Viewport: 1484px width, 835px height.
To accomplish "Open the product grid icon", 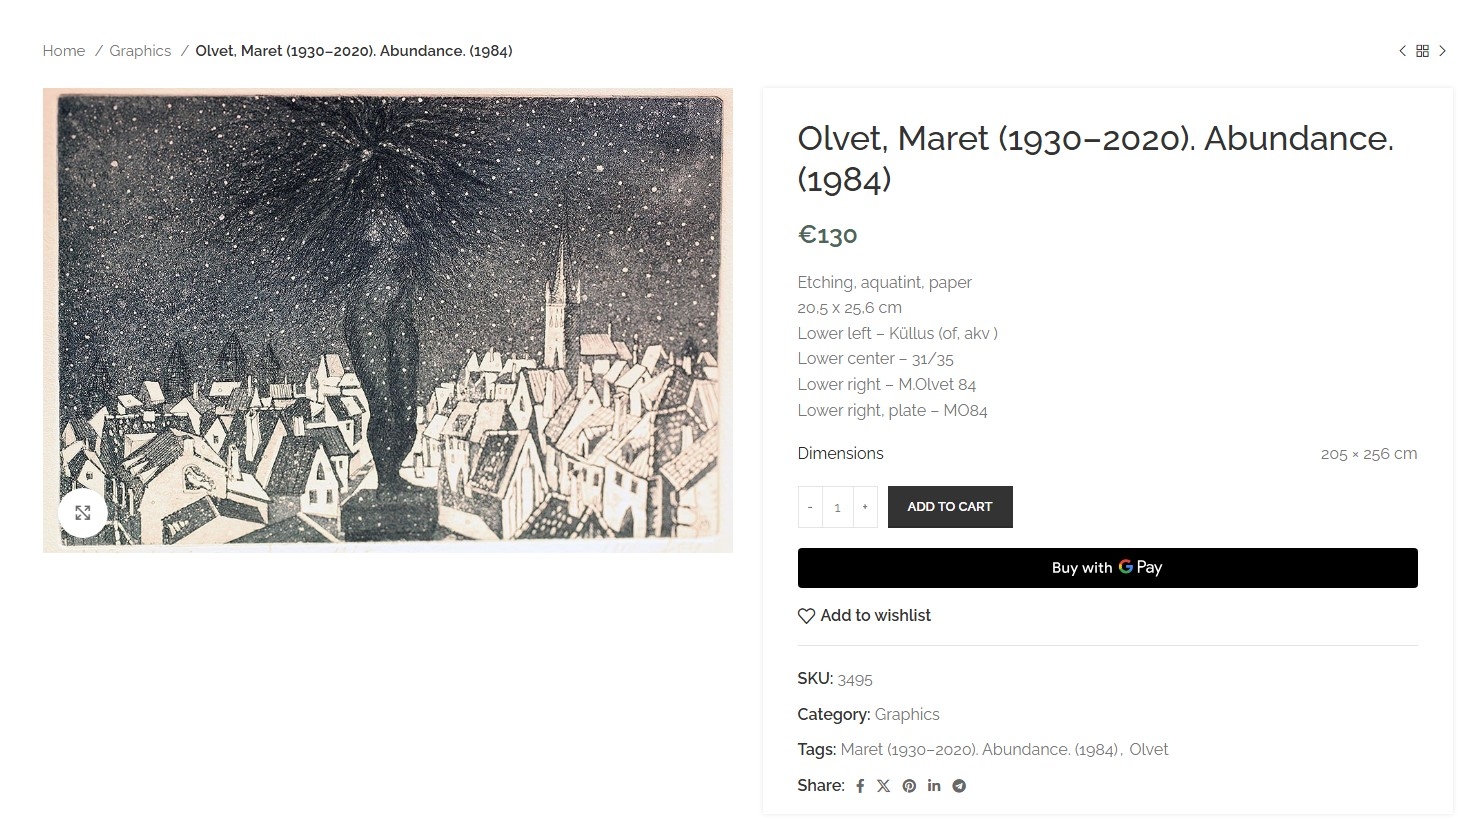I will pyautogui.click(x=1422, y=51).
